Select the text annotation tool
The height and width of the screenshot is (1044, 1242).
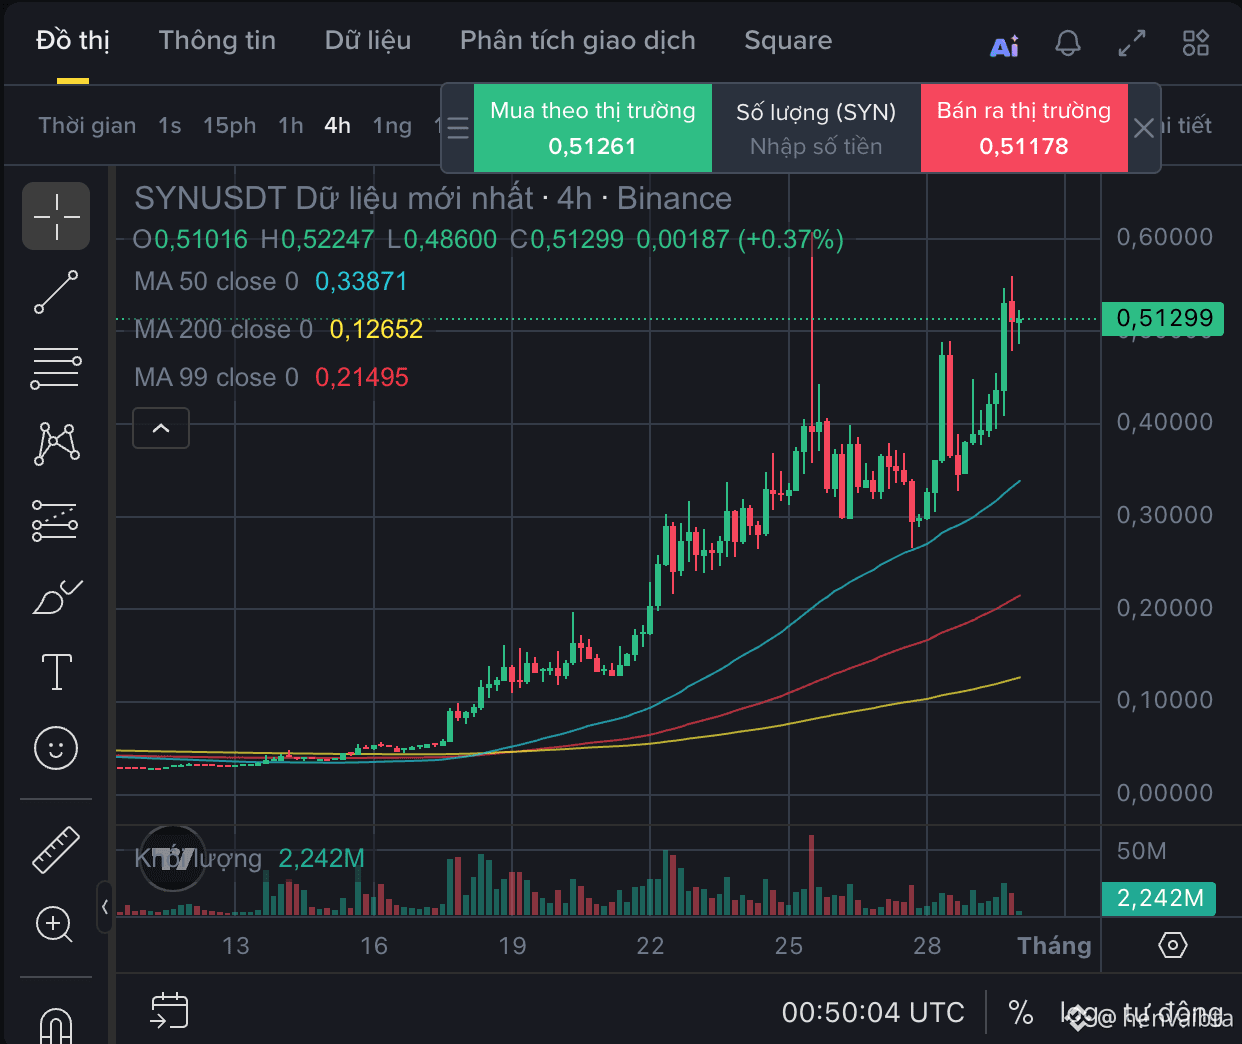(56, 672)
